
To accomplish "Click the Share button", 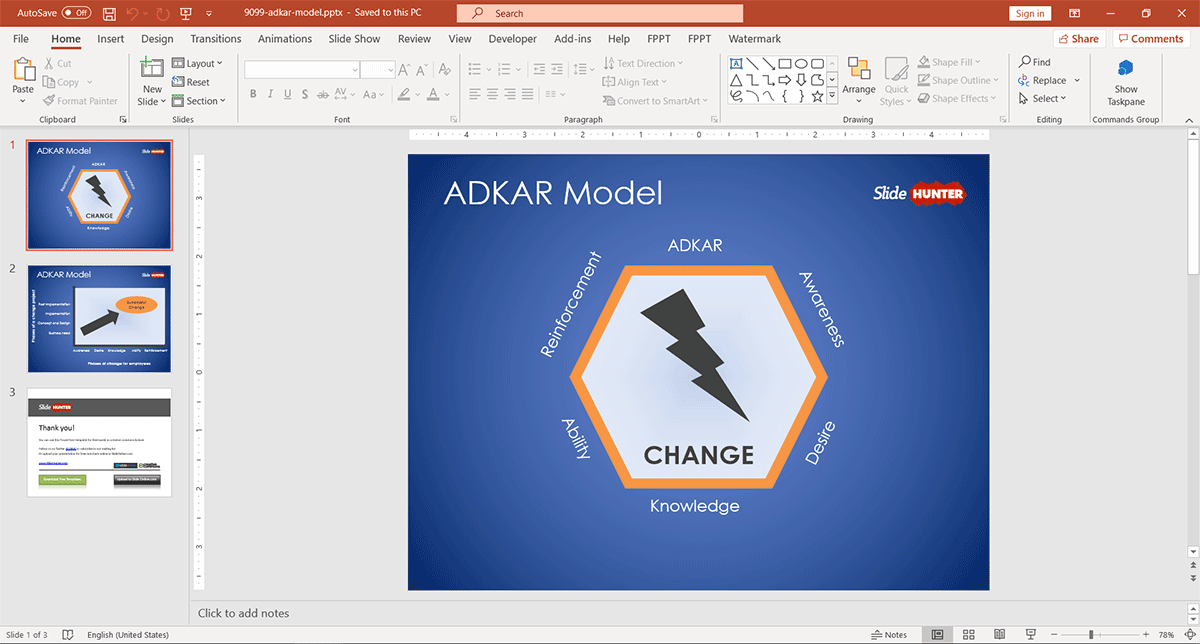I will [1078, 39].
